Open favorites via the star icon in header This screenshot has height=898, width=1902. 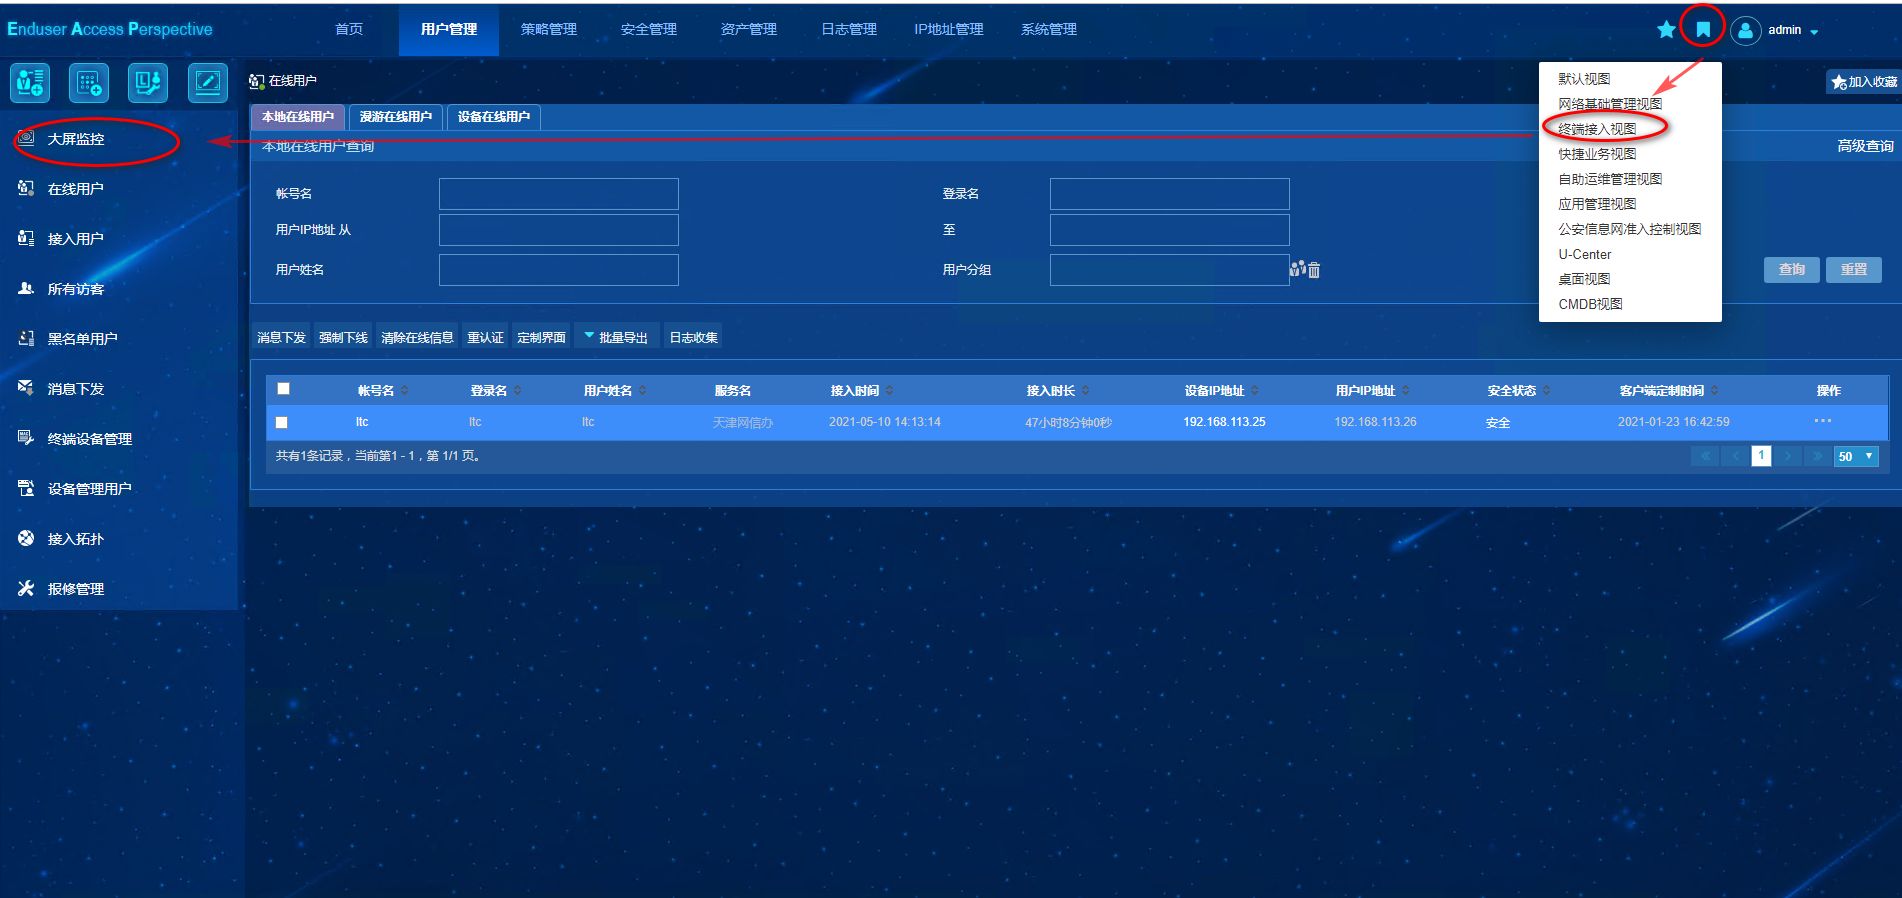pos(1666,30)
